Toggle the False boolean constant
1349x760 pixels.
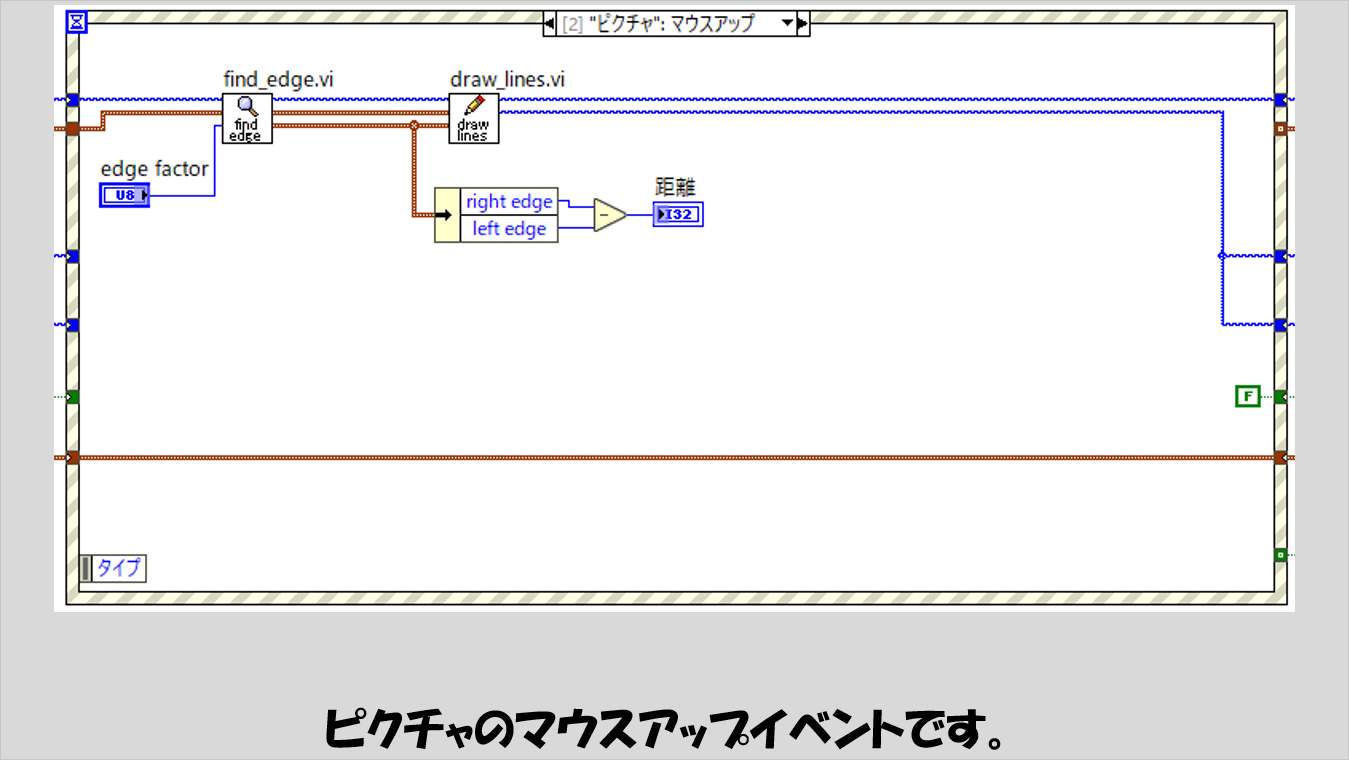click(x=1247, y=397)
